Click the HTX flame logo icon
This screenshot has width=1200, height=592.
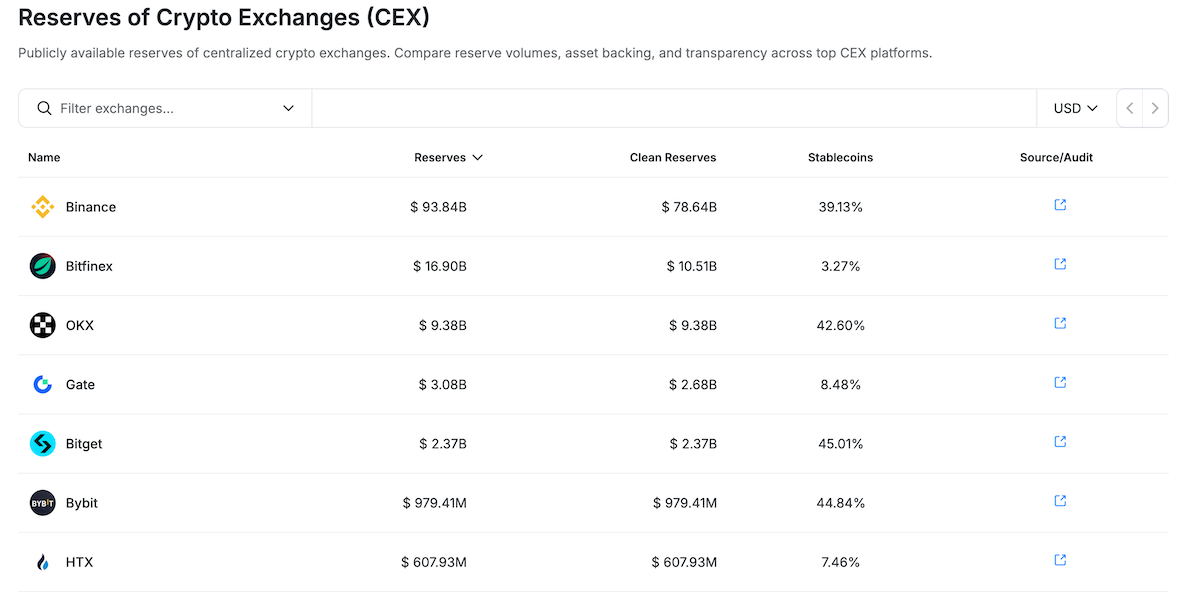[42, 562]
